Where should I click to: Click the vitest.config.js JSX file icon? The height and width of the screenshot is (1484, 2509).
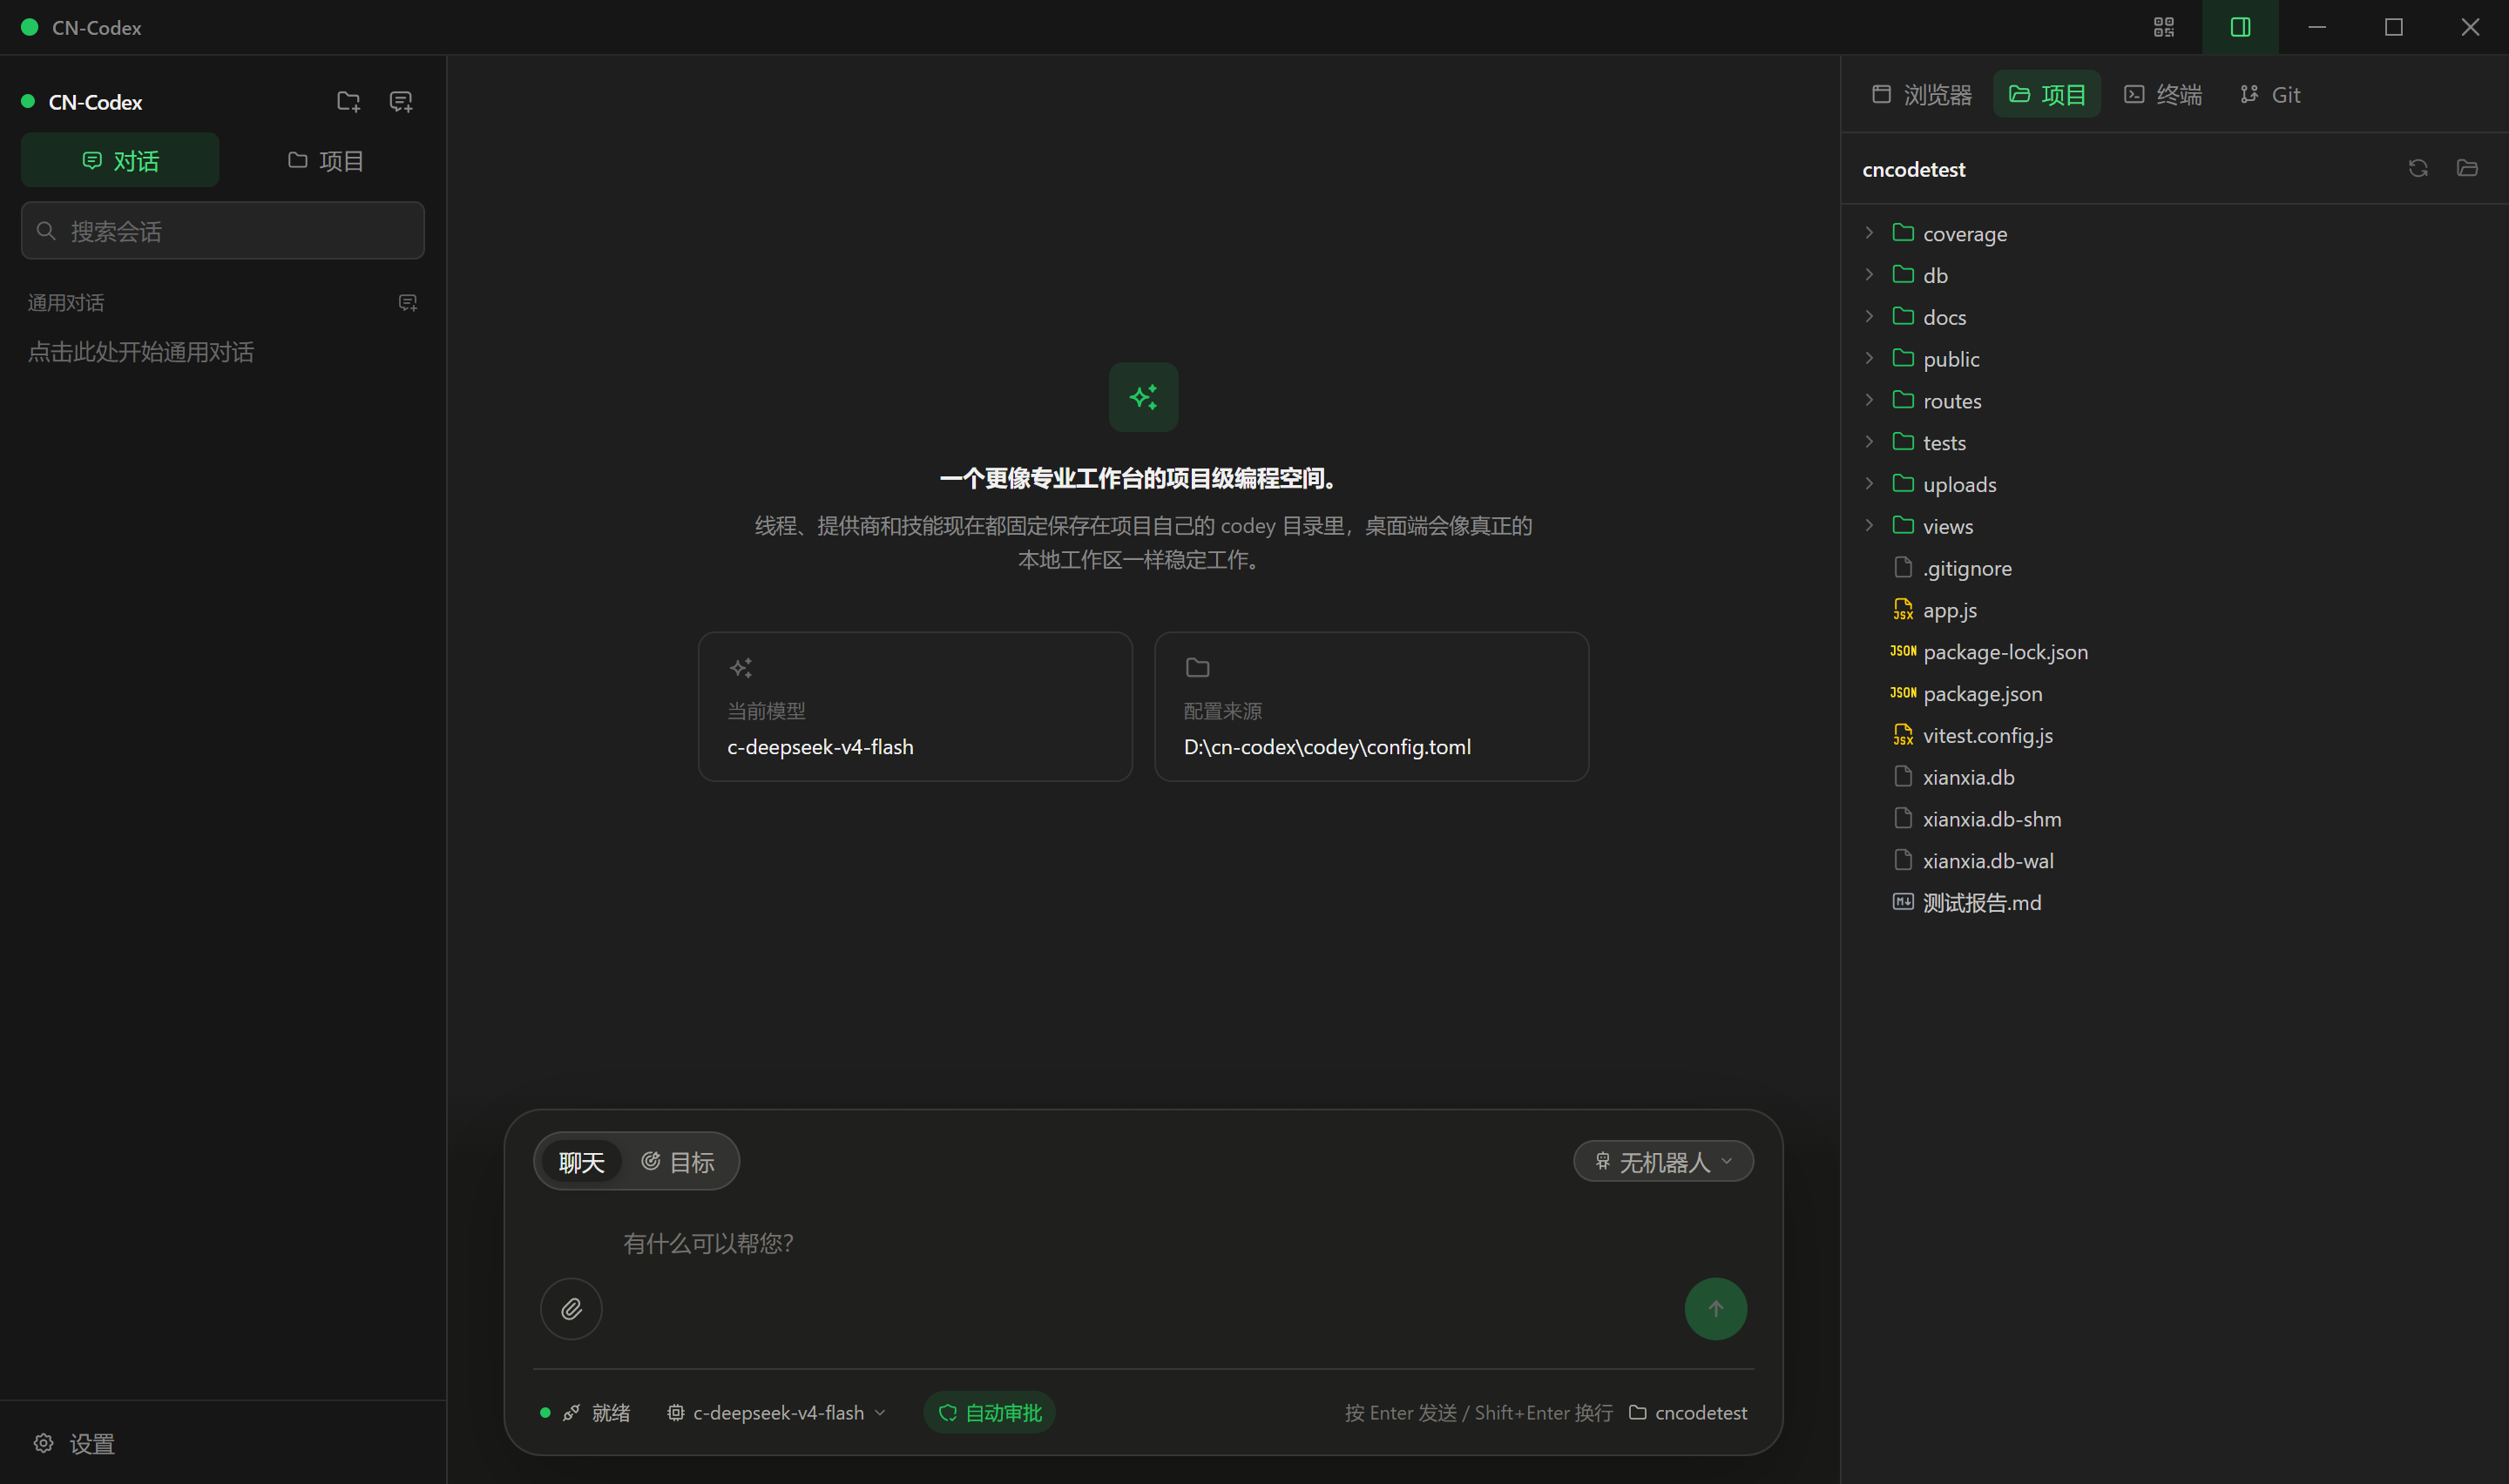1903,735
